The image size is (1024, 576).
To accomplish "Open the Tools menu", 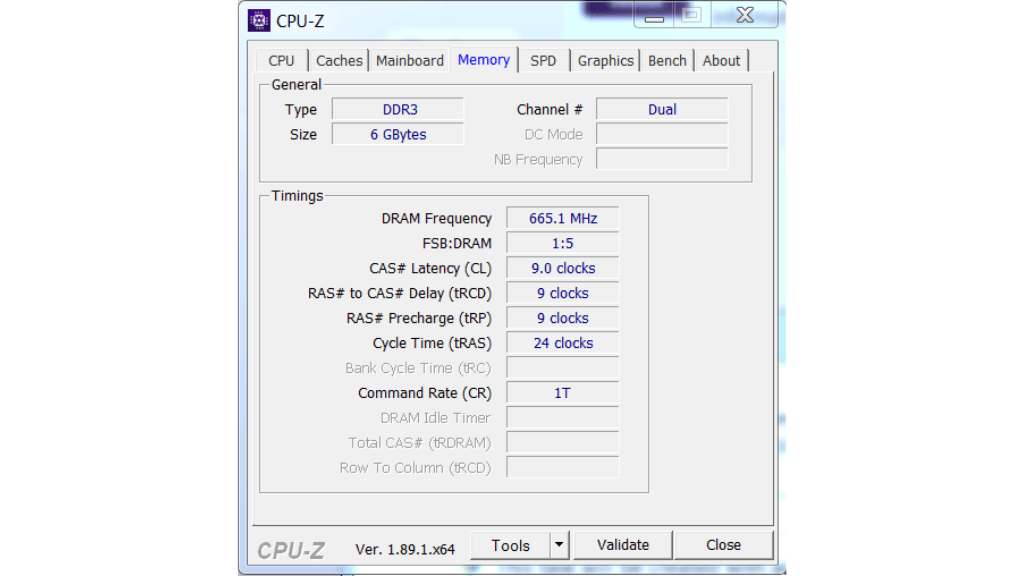I will [512, 545].
